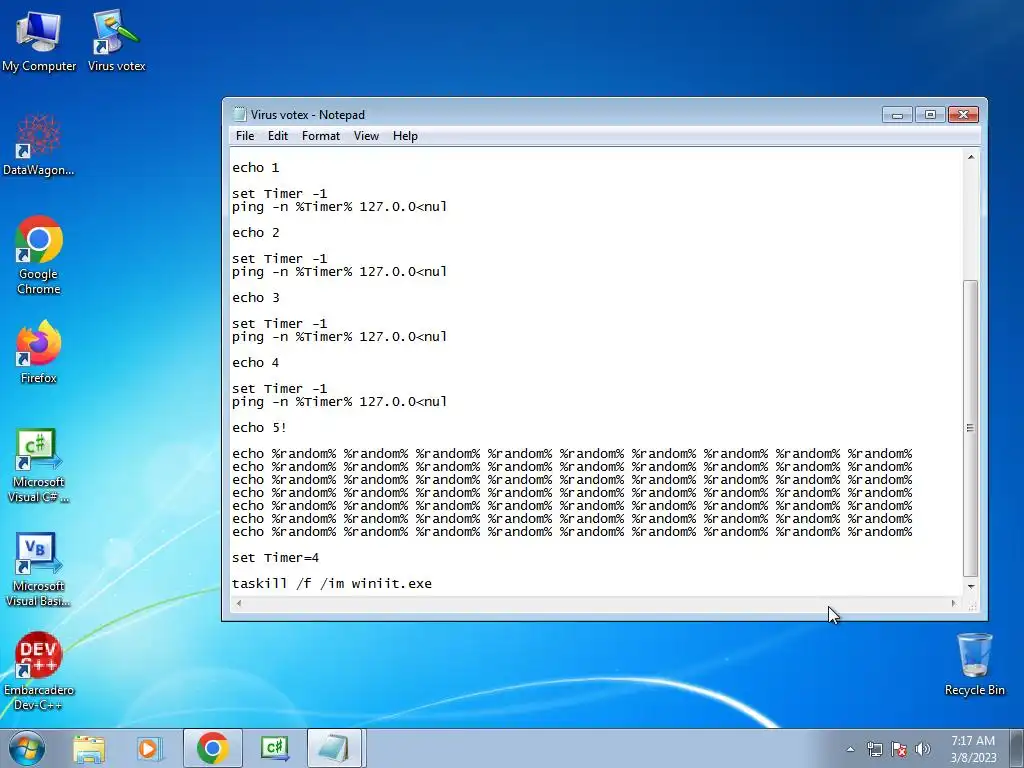Image resolution: width=1024 pixels, height=768 pixels.
Task: Select the Recycle Bin icon
Action: pyautogui.click(x=974, y=664)
